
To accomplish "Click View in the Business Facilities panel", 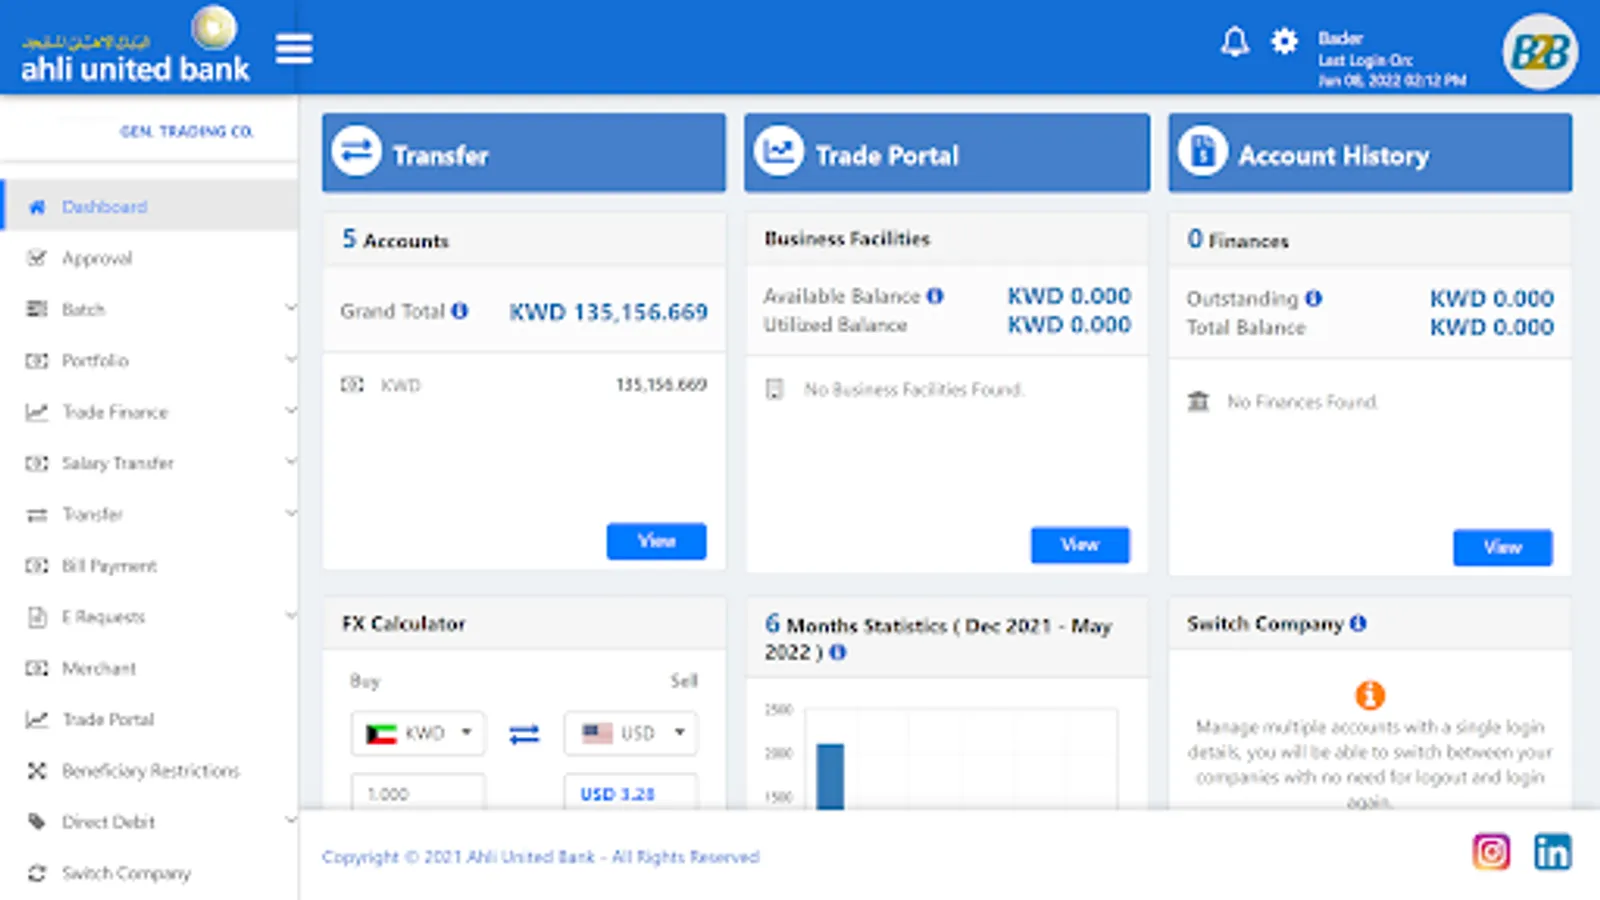I will [x=1080, y=545].
